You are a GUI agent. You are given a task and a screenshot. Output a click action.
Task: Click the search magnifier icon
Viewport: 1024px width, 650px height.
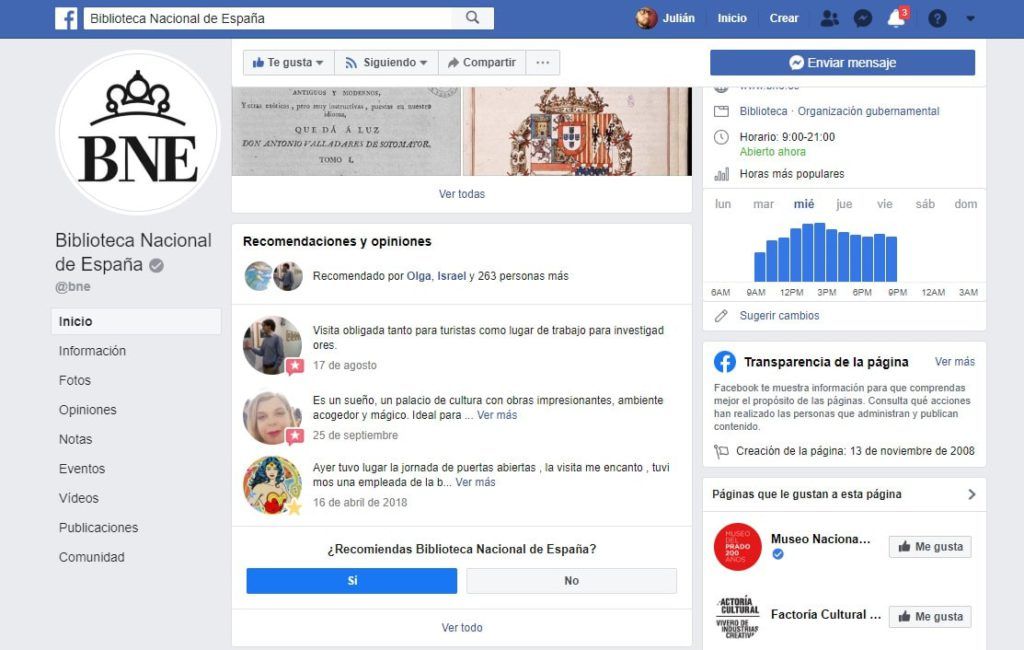point(472,18)
